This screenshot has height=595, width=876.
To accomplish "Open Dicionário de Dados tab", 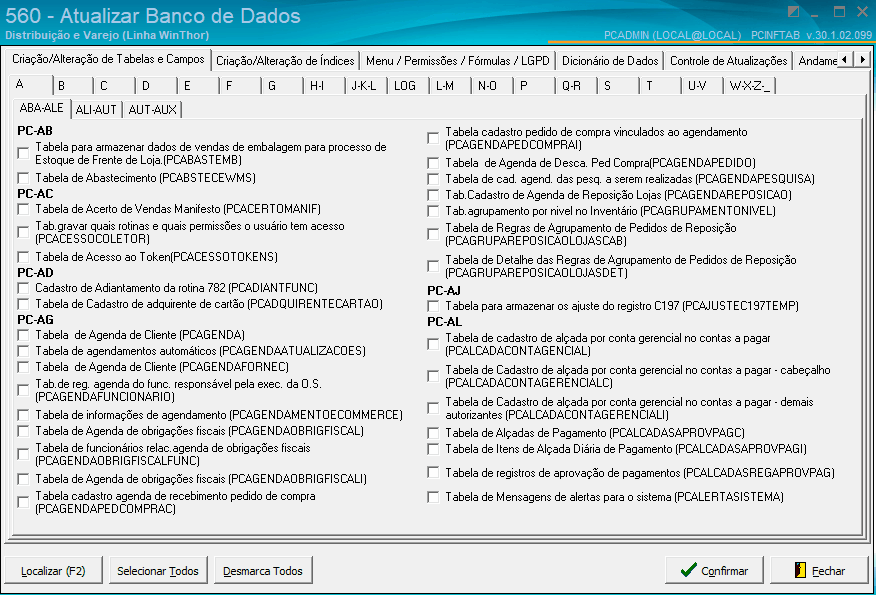I will [610, 61].
